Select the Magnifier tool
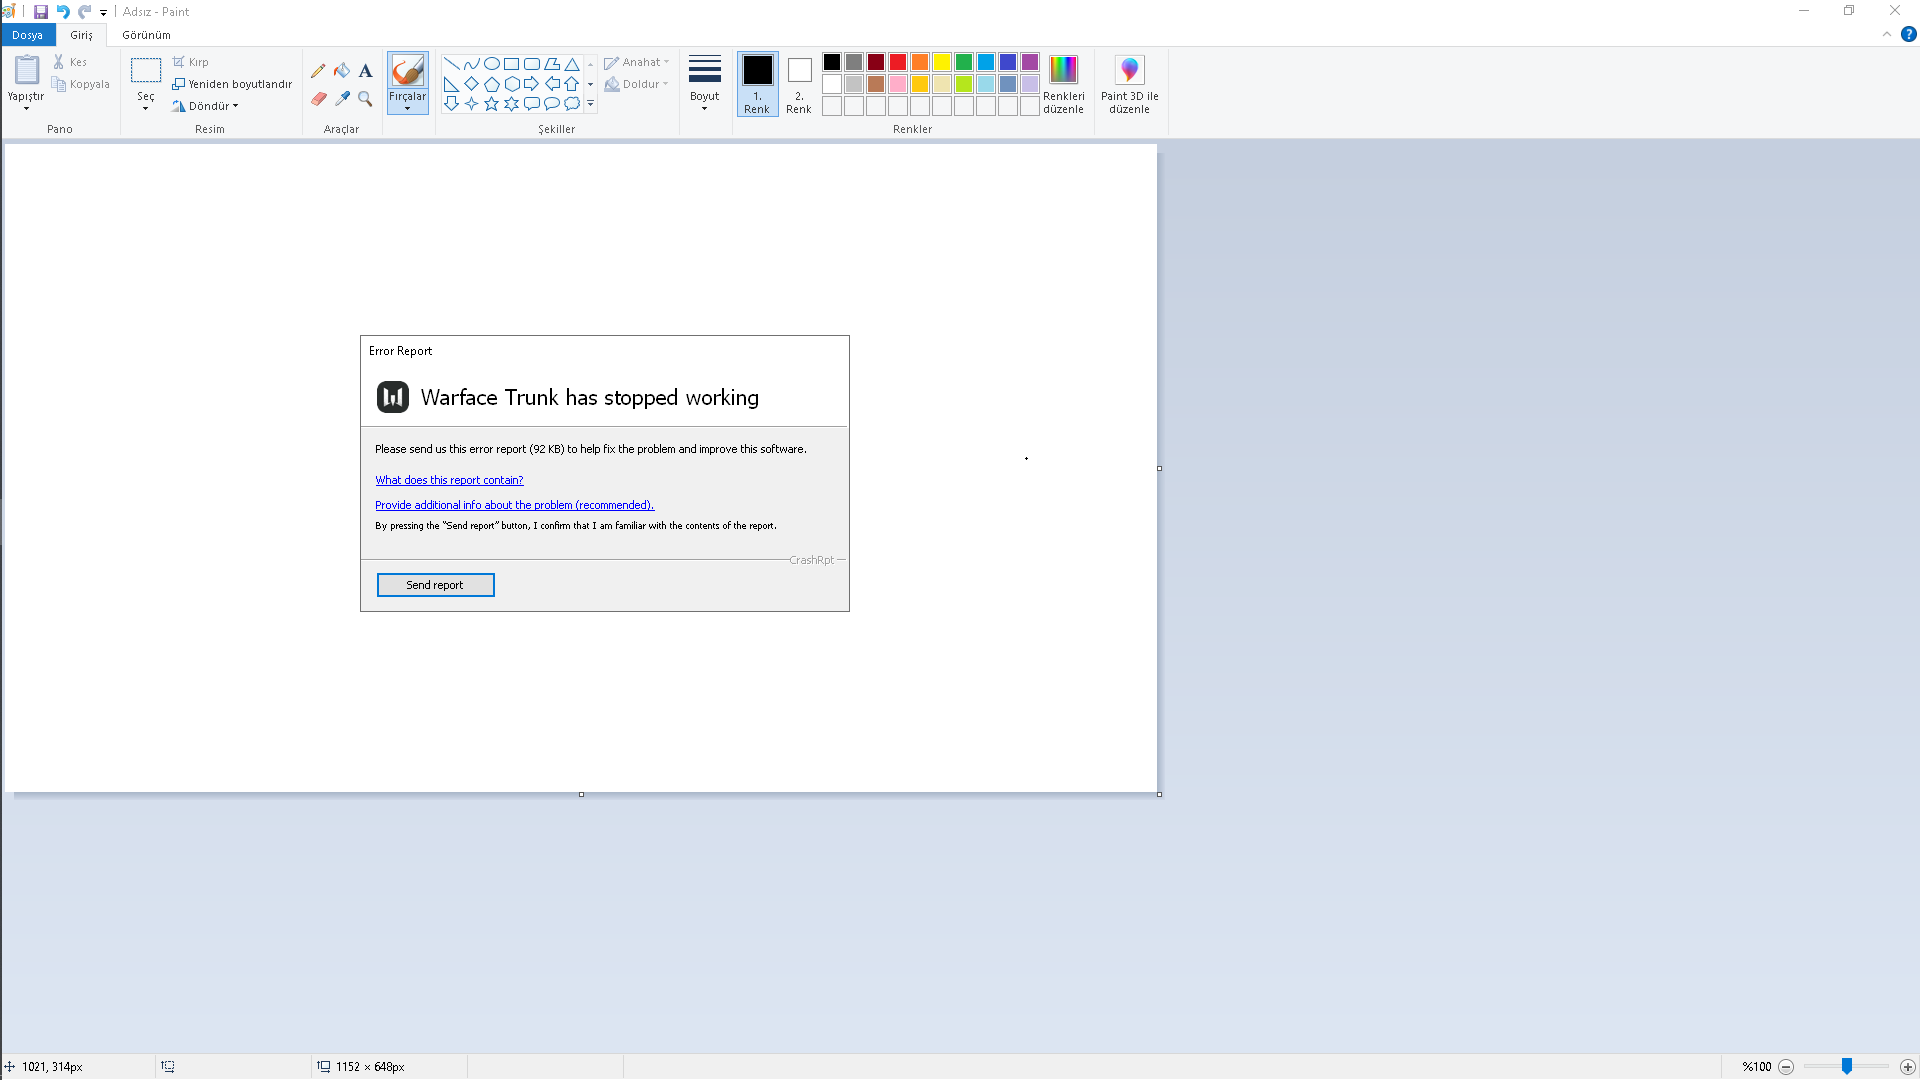This screenshot has width=1920, height=1080. (365, 99)
